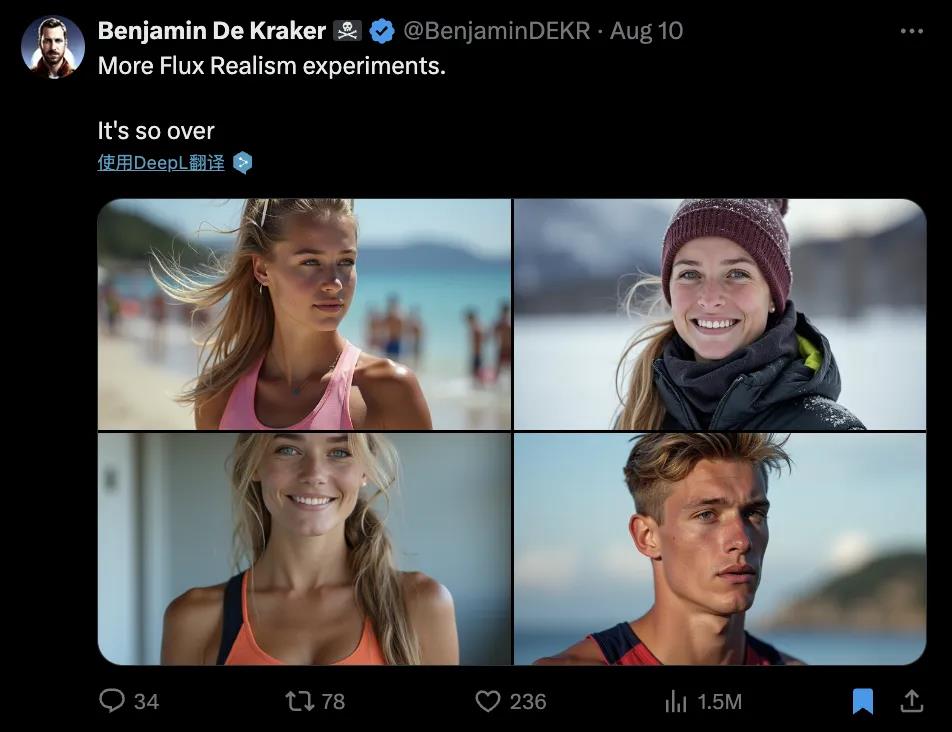Click the 使用DeepL翻译 translate link

tap(161, 163)
